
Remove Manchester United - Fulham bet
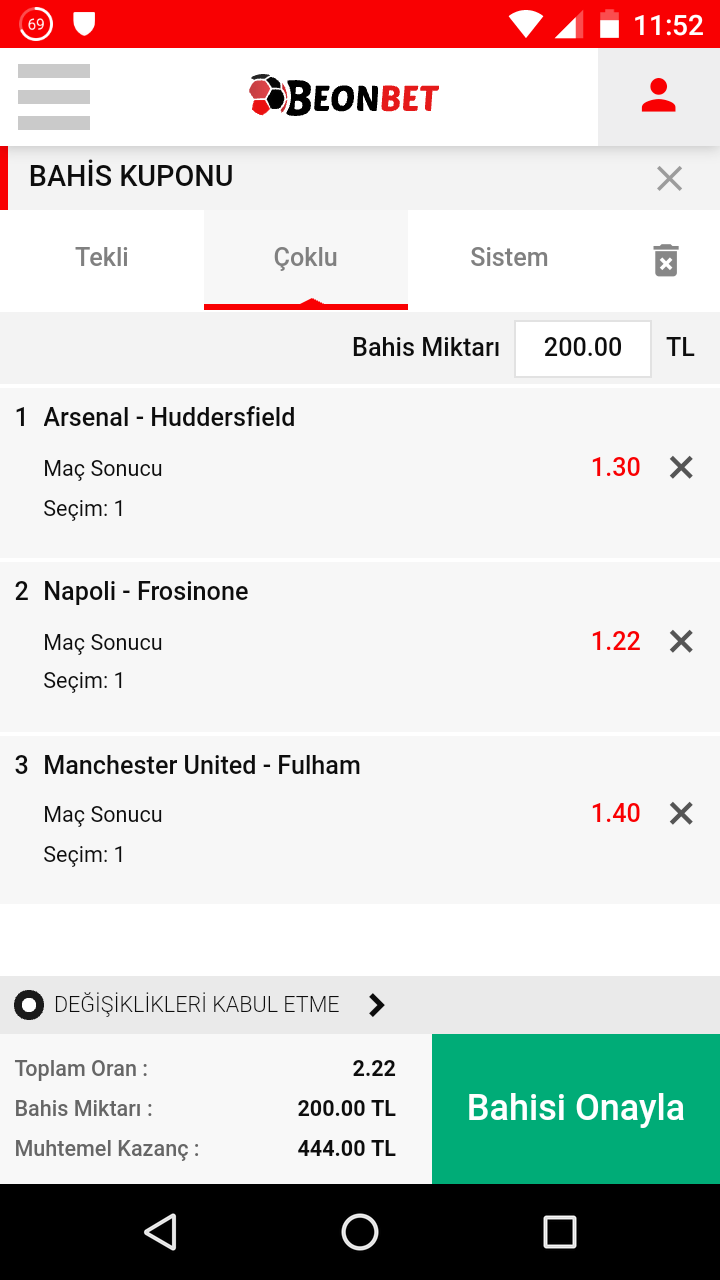pyautogui.click(x=681, y=813)
